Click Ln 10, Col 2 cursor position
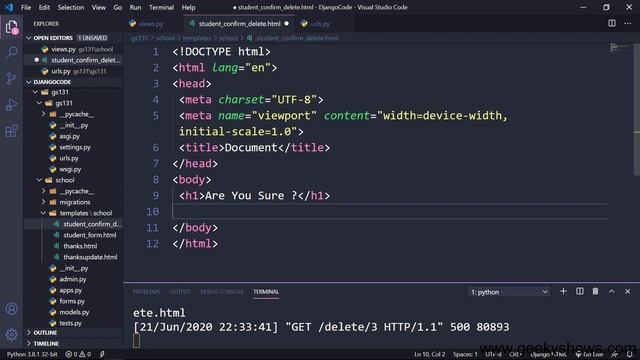Screen dimensions: 640x360 click(x=429, y=354)
